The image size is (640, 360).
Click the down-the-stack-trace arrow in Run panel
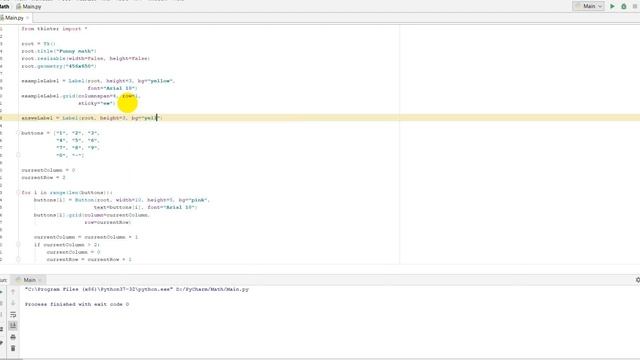[x=13, y=303]
